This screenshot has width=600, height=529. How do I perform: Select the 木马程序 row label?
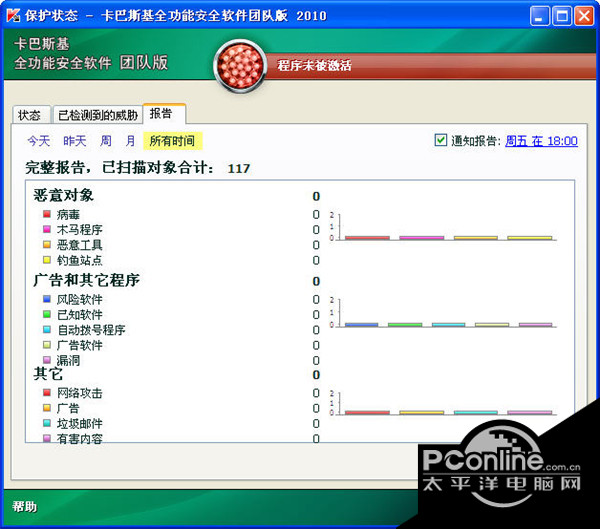tap(80, 230)
